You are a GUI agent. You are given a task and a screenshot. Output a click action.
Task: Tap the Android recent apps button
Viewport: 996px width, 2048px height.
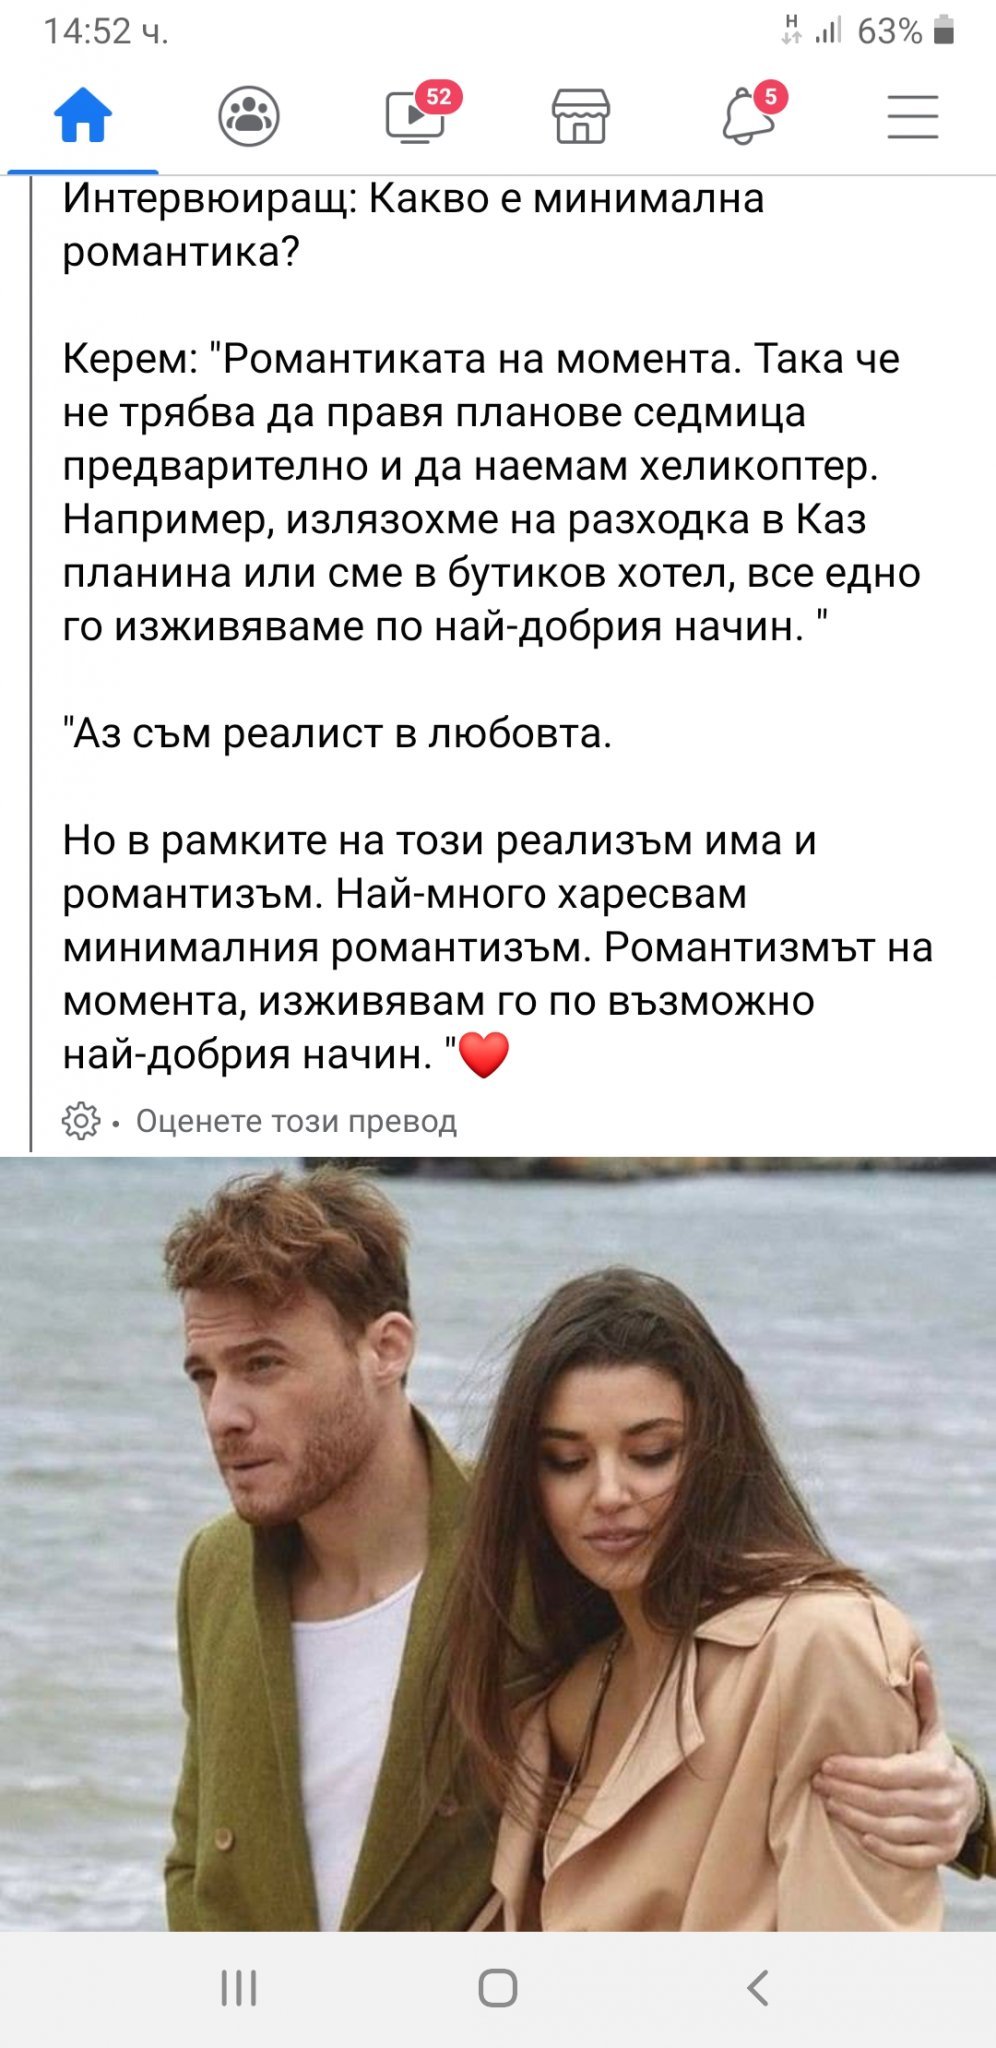(x=239, y=1988)
